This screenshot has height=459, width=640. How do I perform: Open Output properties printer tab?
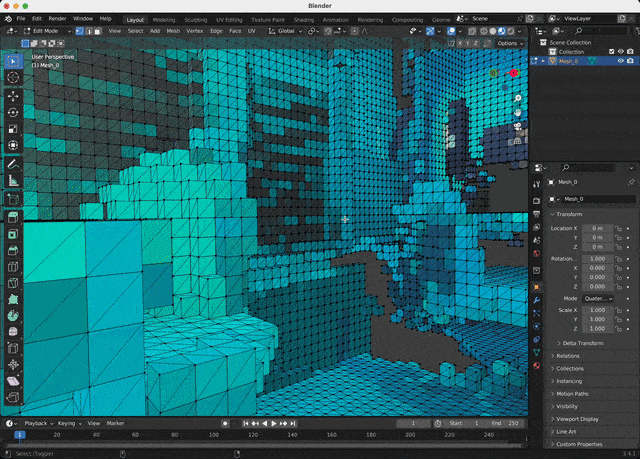[x=536, y=214]
